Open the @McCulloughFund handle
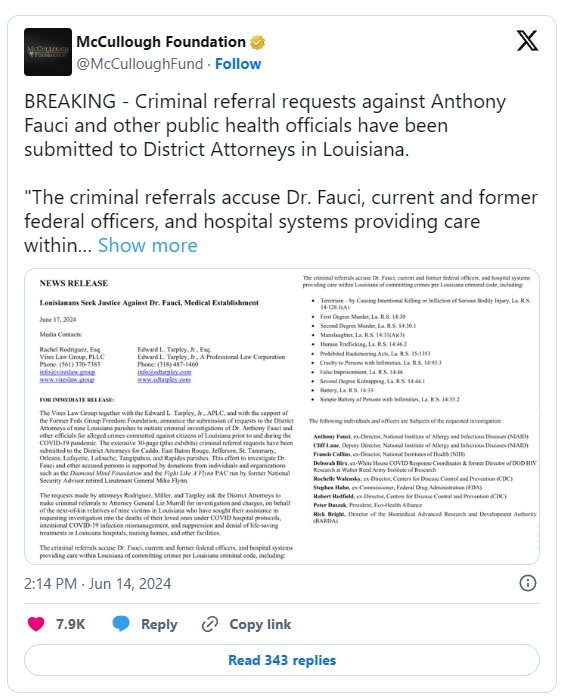 click(139, 64)
